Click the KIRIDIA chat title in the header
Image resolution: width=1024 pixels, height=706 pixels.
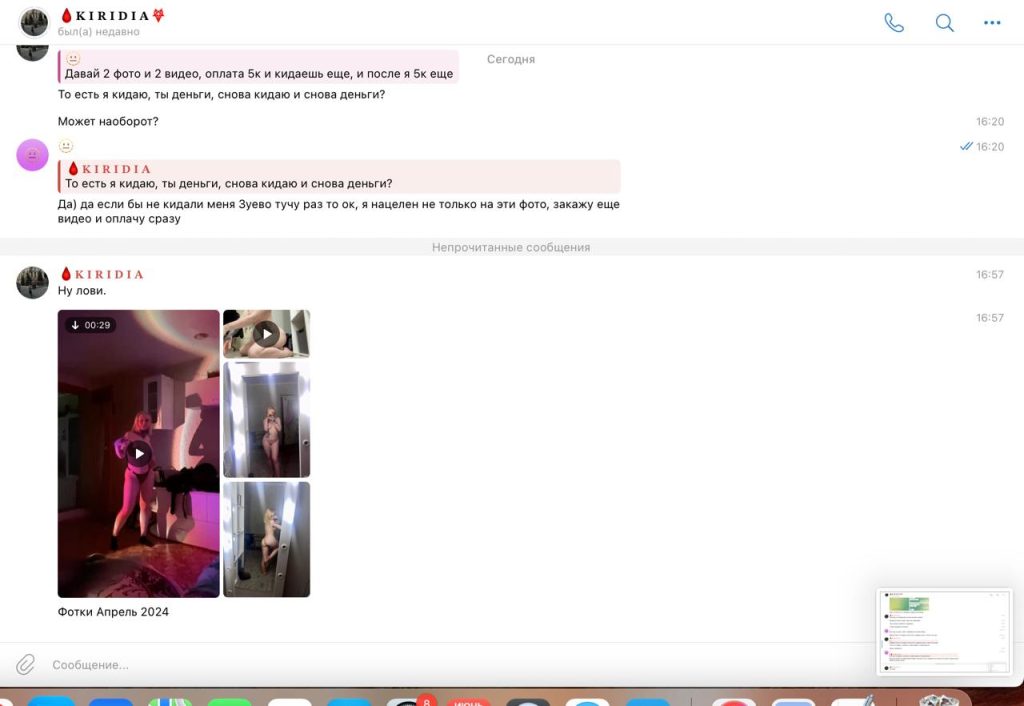111,16
